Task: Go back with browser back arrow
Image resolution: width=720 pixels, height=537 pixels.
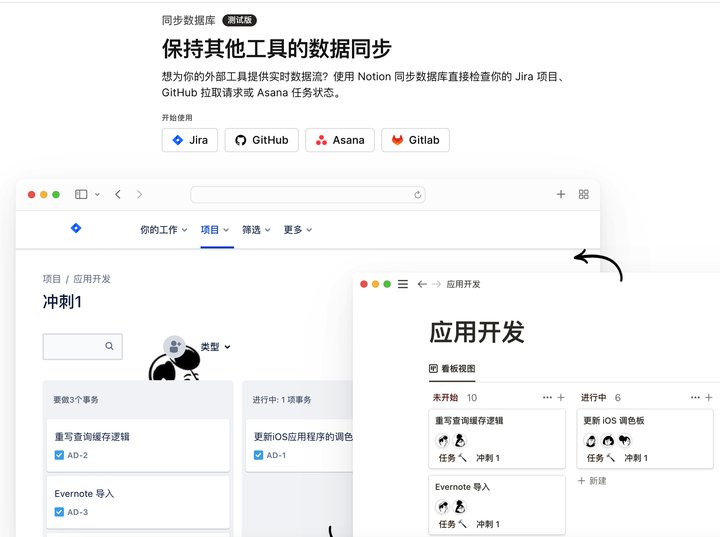Action: pyautogui.click(x=118, y=194)
